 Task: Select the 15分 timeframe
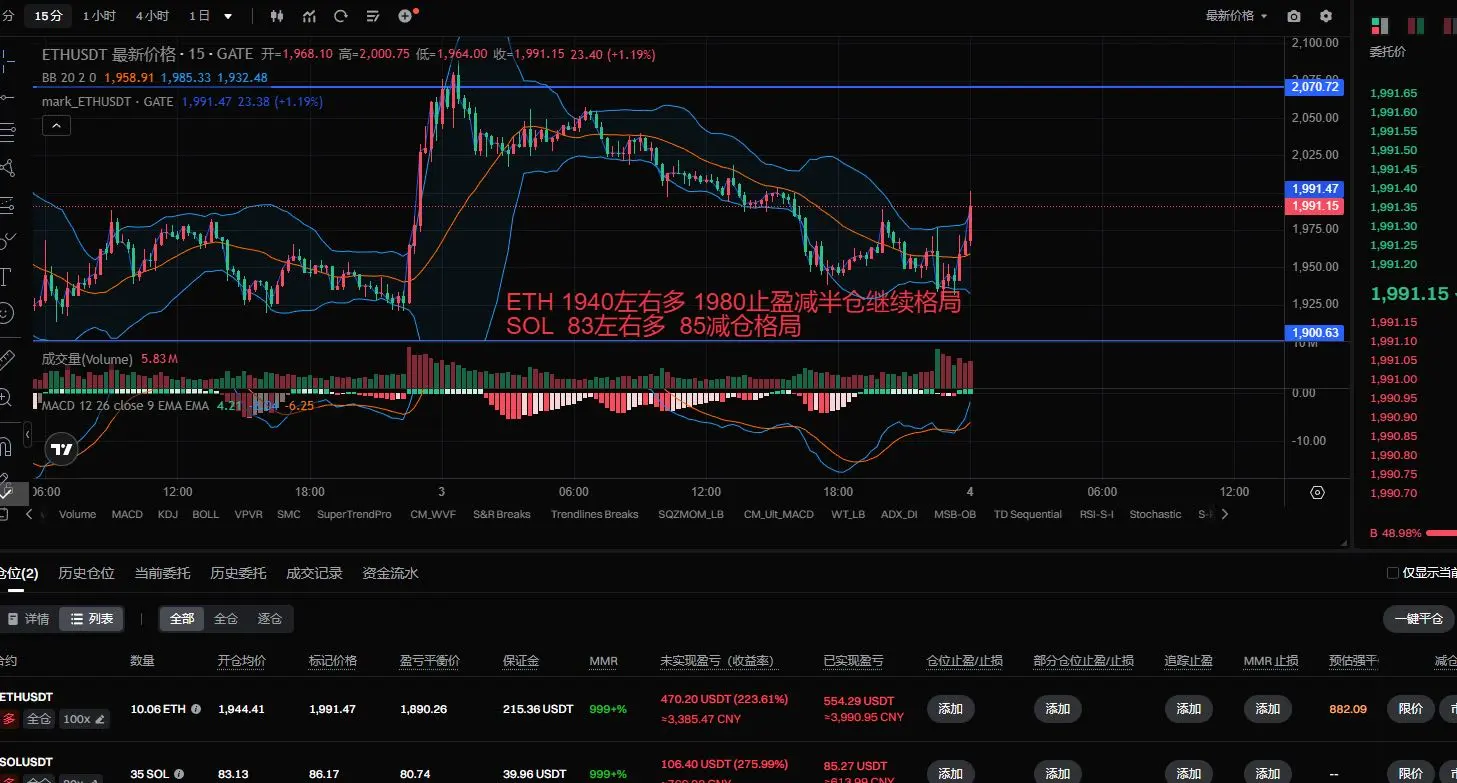(48, 16)
